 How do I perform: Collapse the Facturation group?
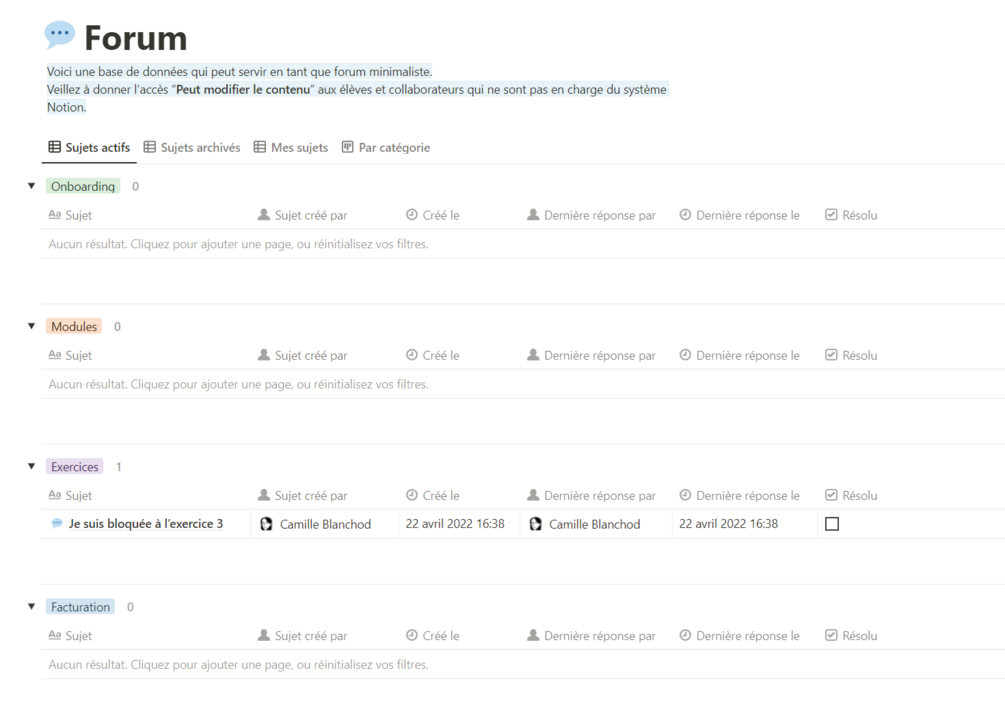[31, 606]
